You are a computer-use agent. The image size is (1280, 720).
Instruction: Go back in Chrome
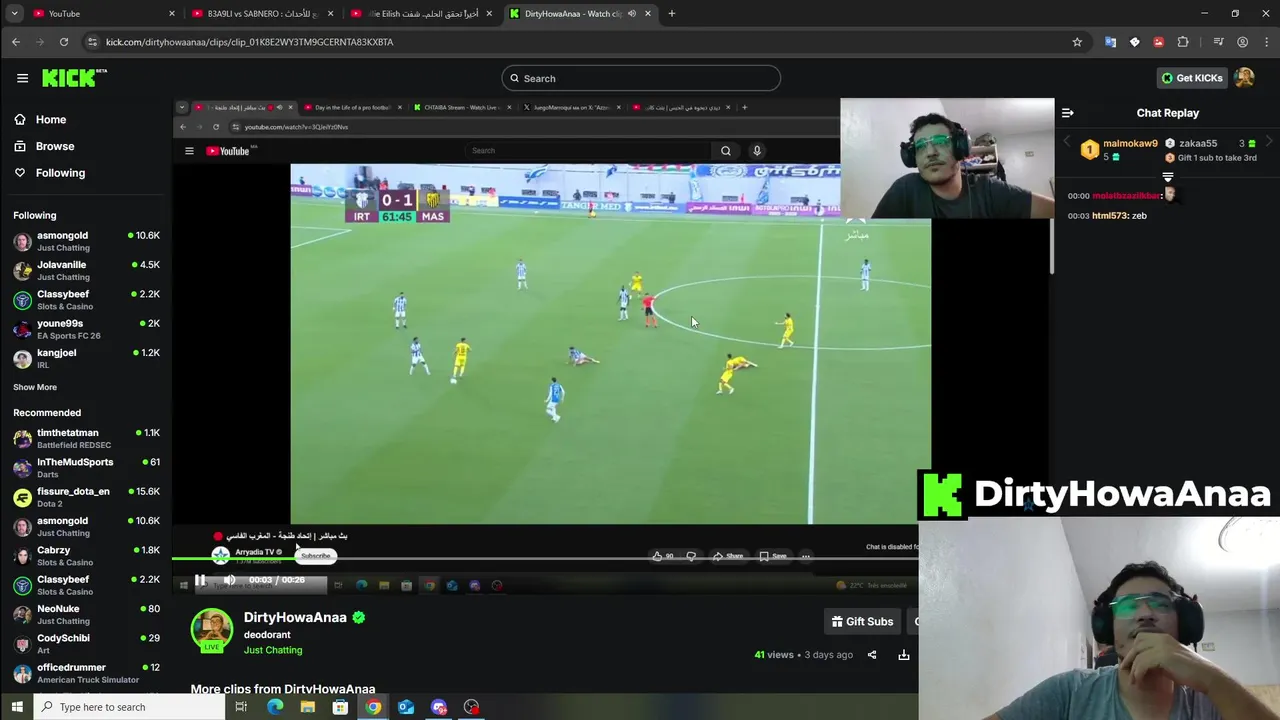point(15,42)
